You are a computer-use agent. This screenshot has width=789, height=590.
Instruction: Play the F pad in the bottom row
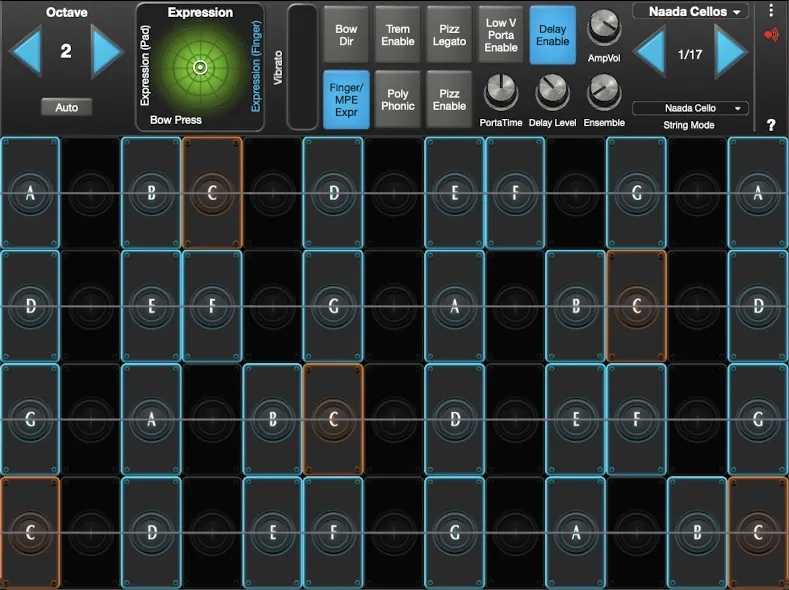(333, 532)
